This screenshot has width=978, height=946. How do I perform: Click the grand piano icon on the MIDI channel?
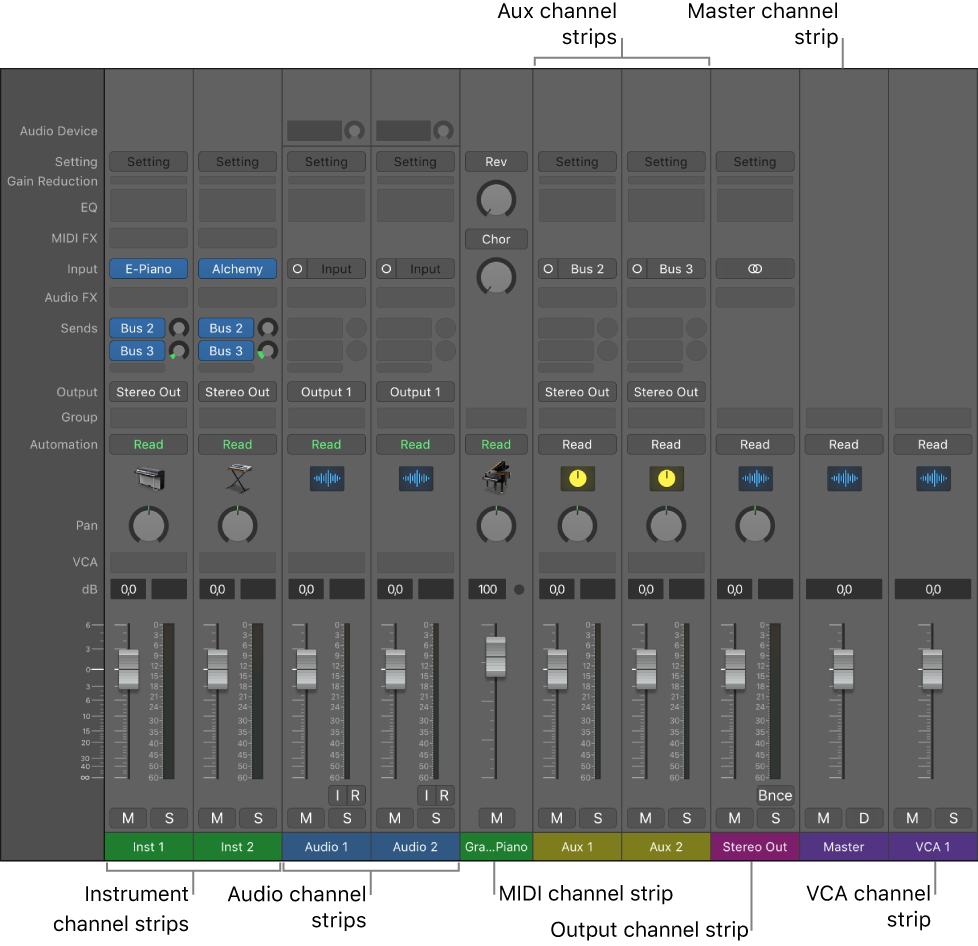[x=496, y=478]
